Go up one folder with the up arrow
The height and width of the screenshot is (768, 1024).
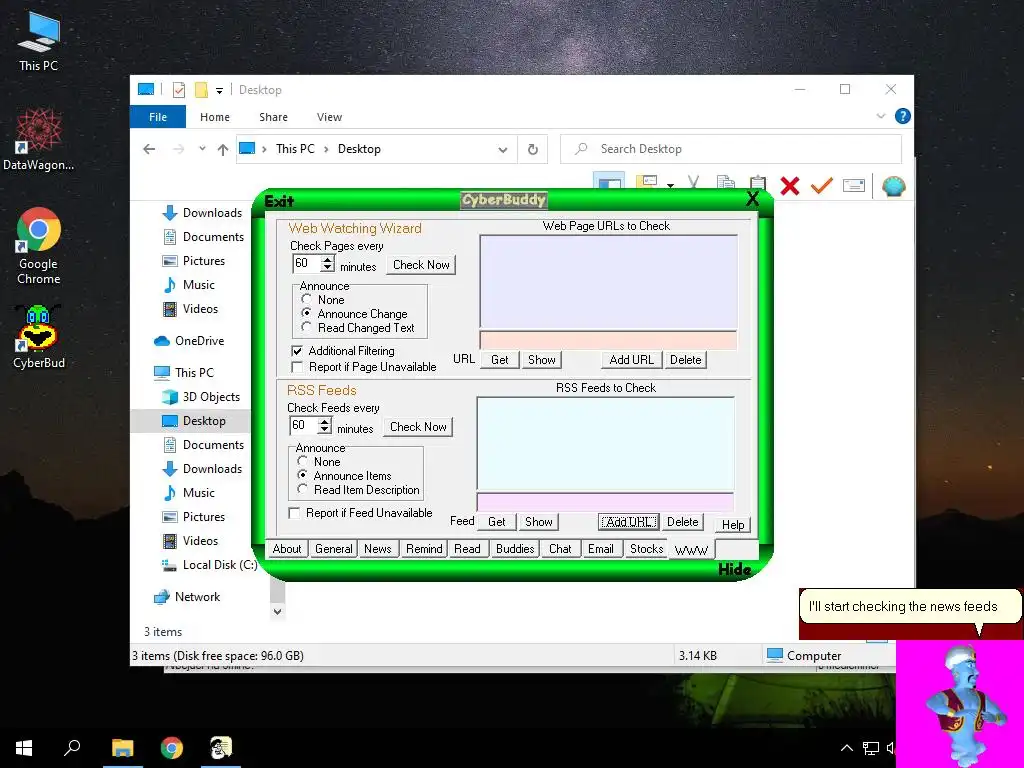click(x=223, y=150)
